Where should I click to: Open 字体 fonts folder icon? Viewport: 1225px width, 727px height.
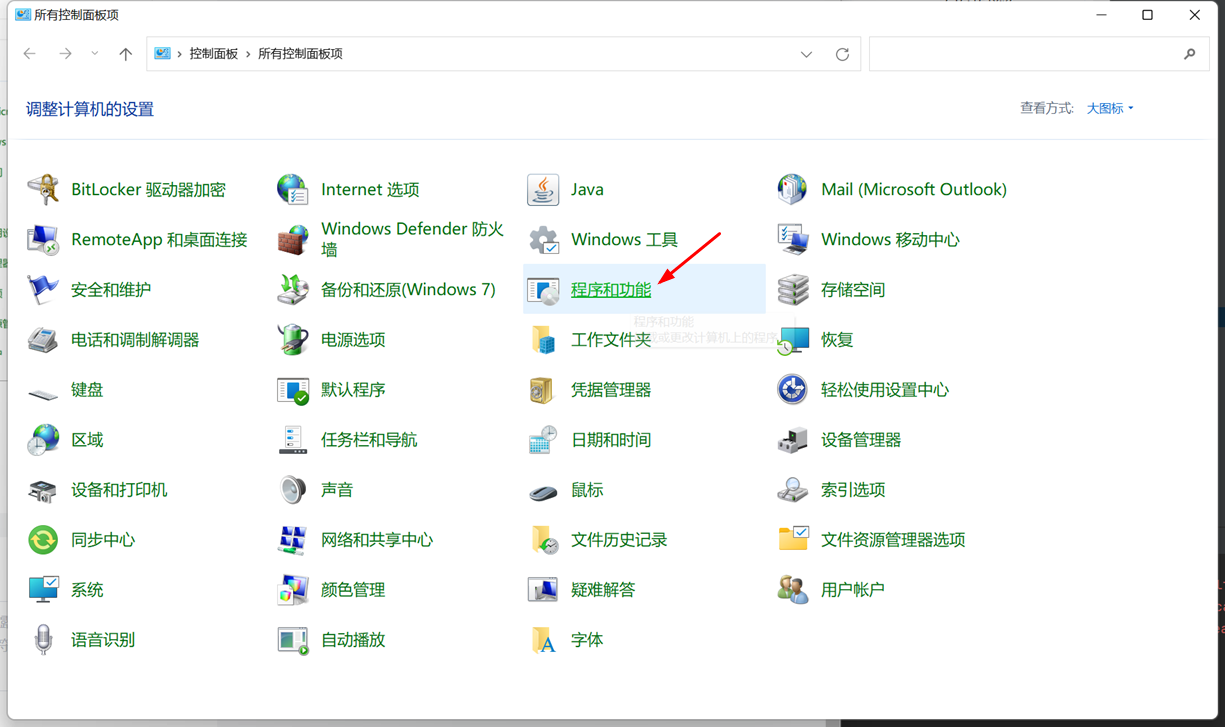(543, 640)
